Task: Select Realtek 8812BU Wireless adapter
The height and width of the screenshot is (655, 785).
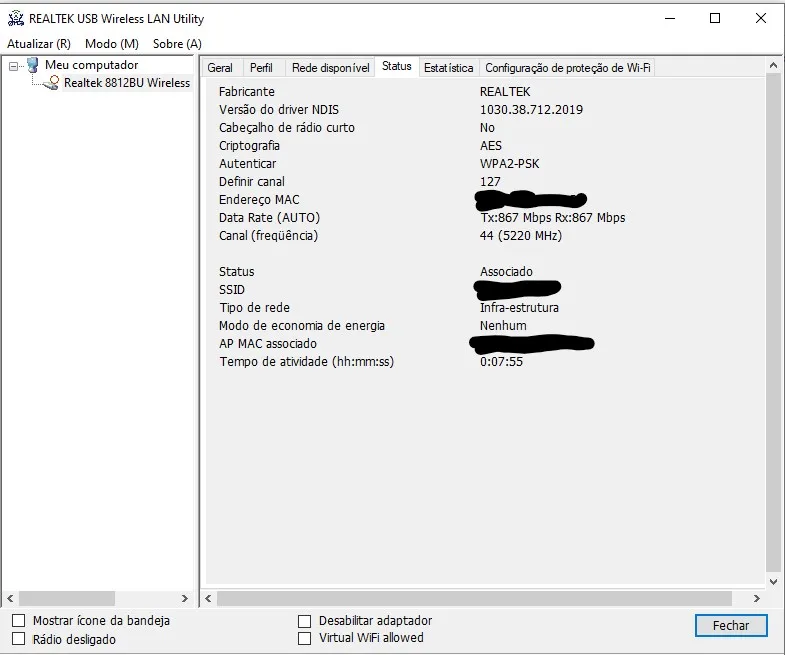Action: tap(127, 83)
